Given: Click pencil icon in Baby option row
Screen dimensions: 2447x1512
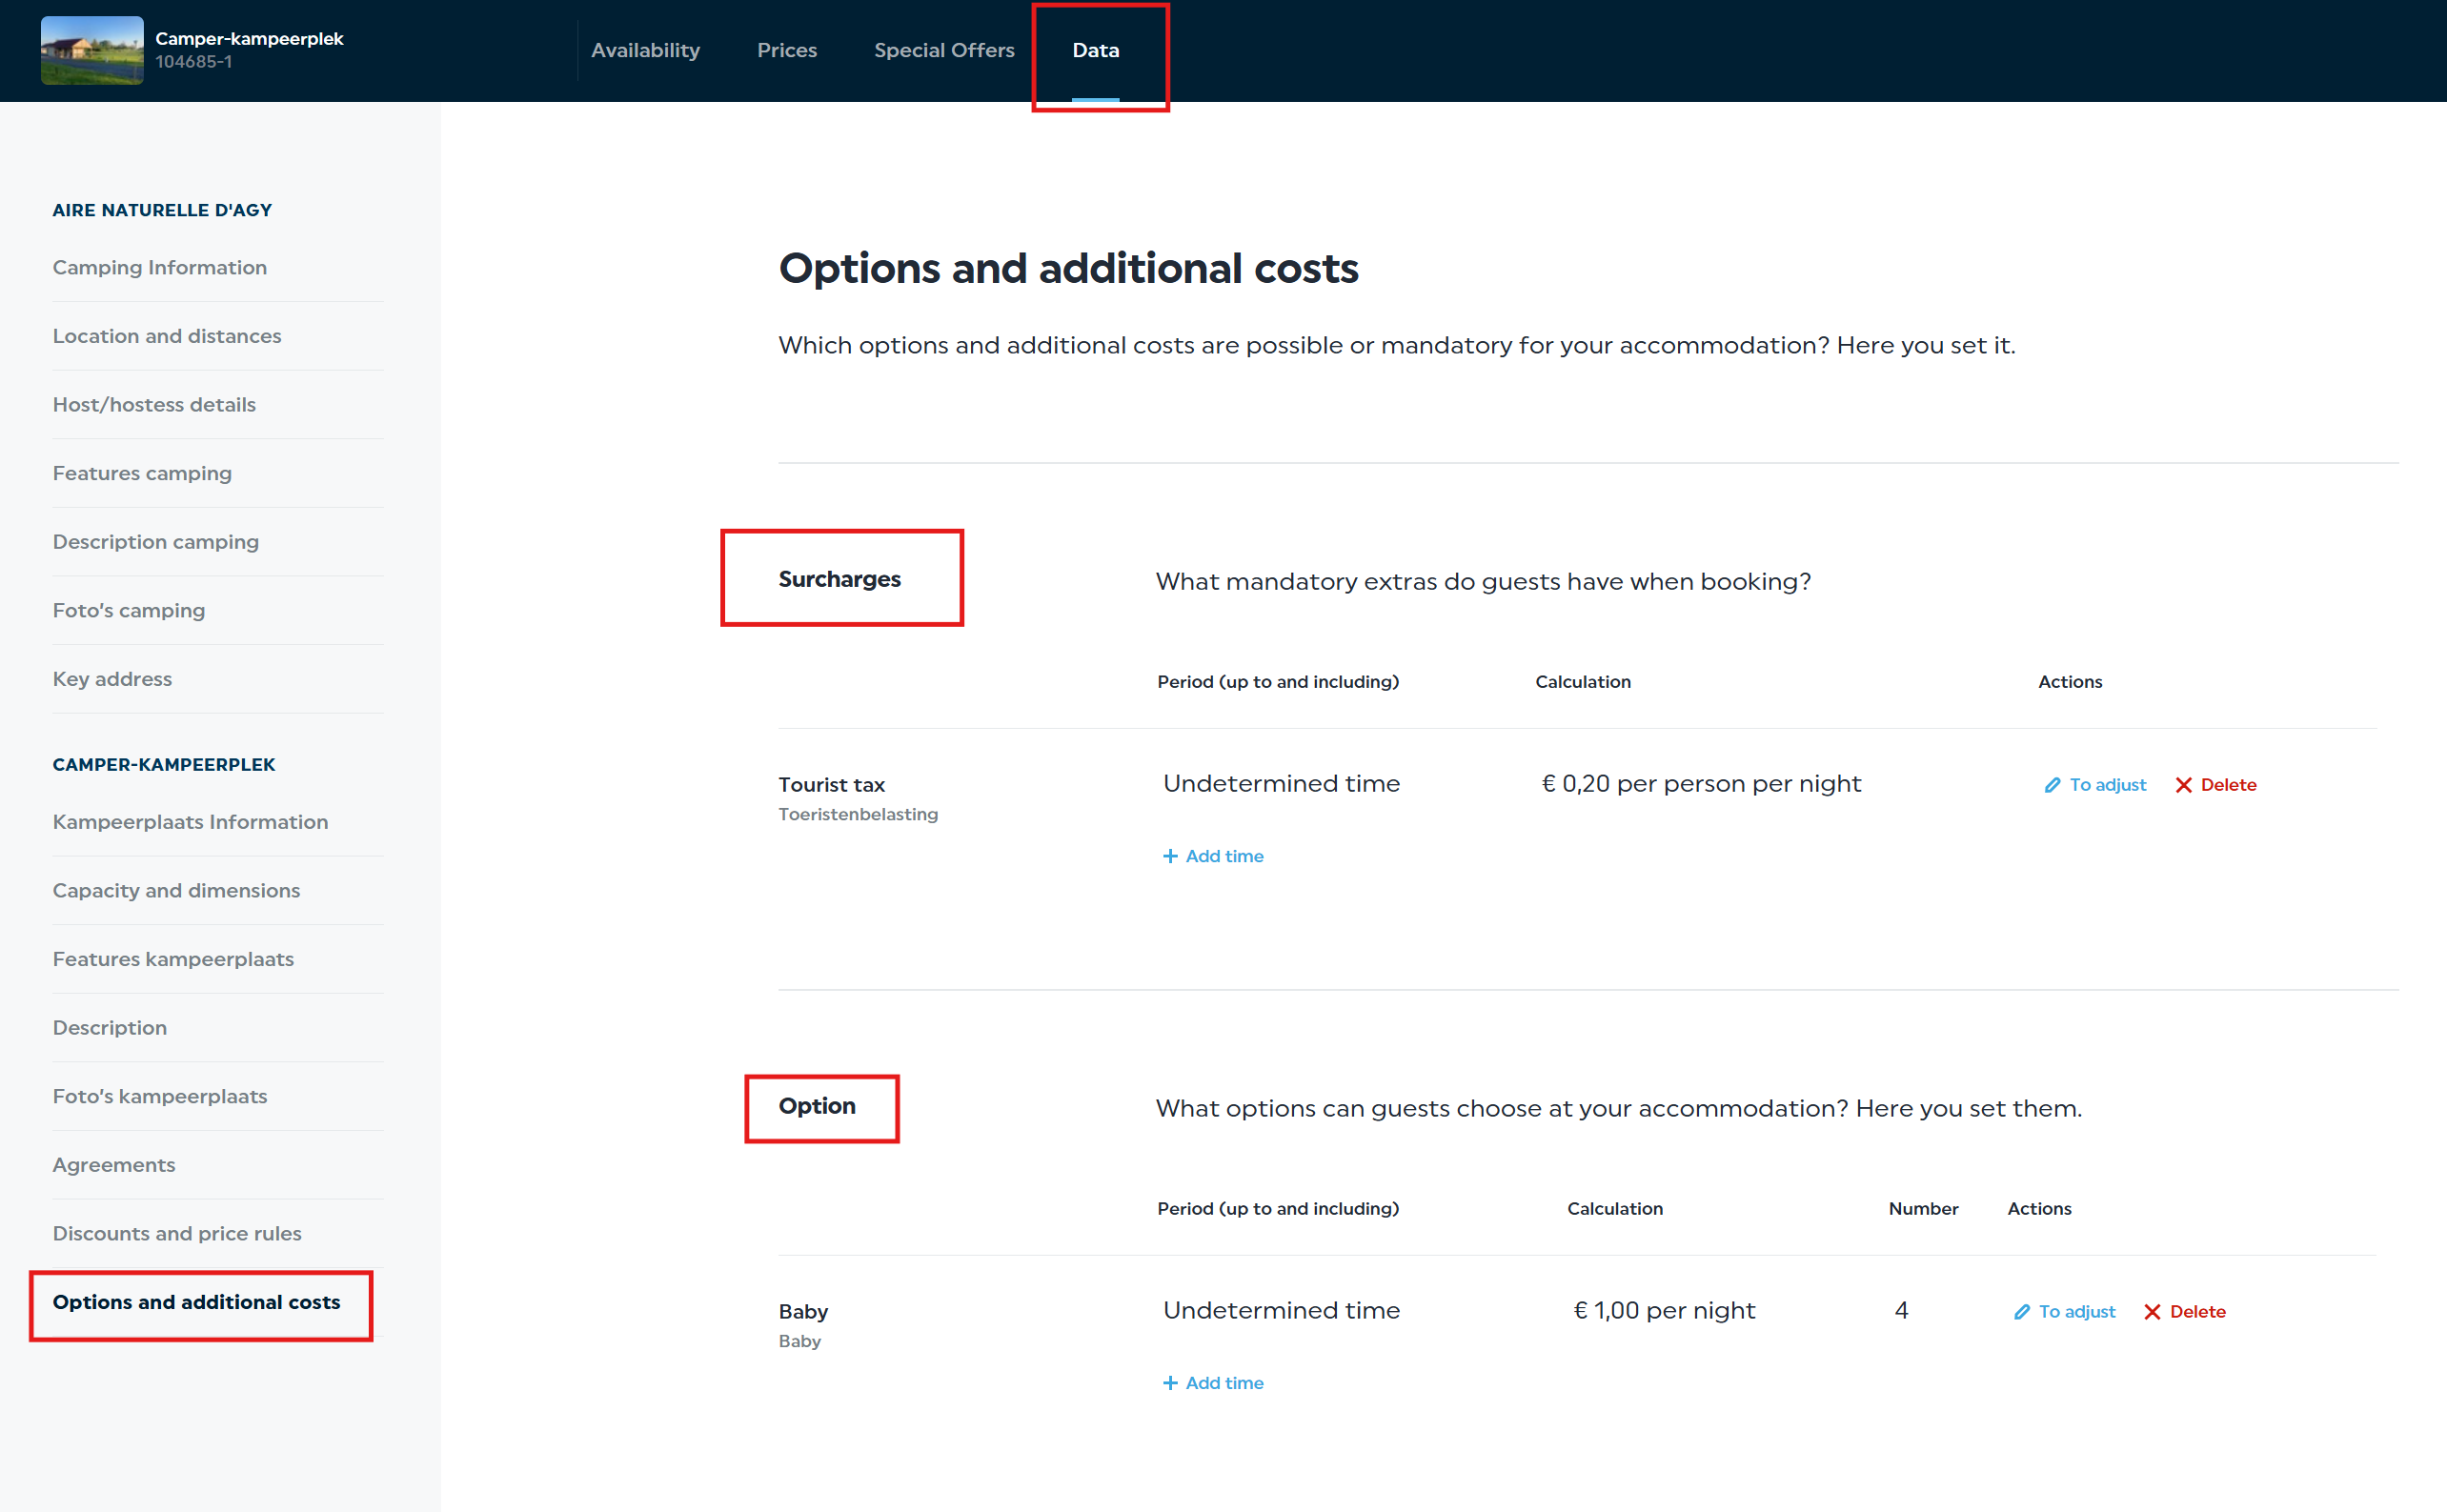Looking at the screenshot, I should 2021,1312.
